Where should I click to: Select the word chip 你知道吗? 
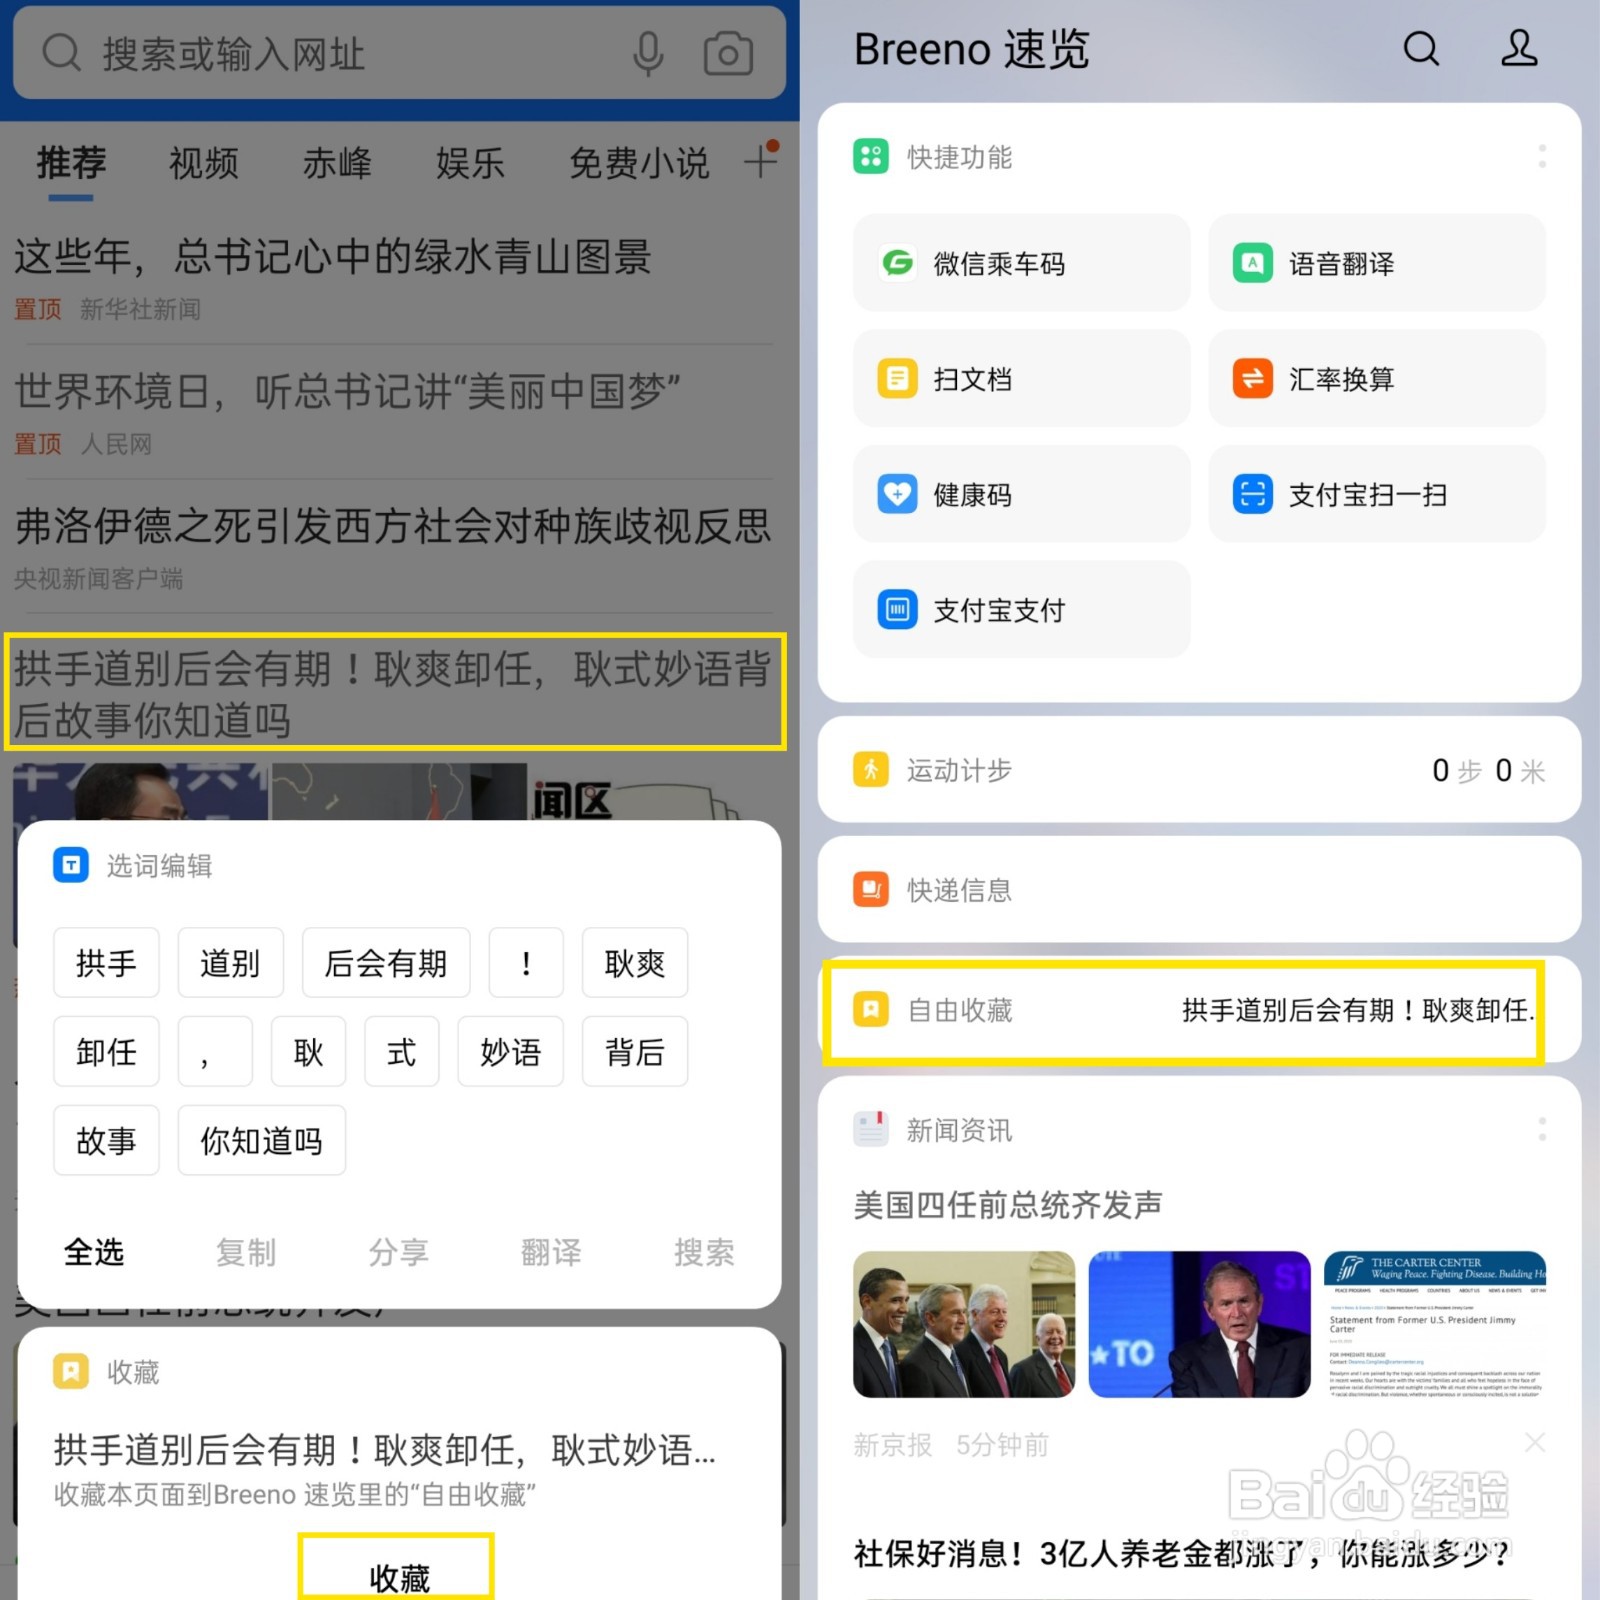click(x=262, y=1140)
